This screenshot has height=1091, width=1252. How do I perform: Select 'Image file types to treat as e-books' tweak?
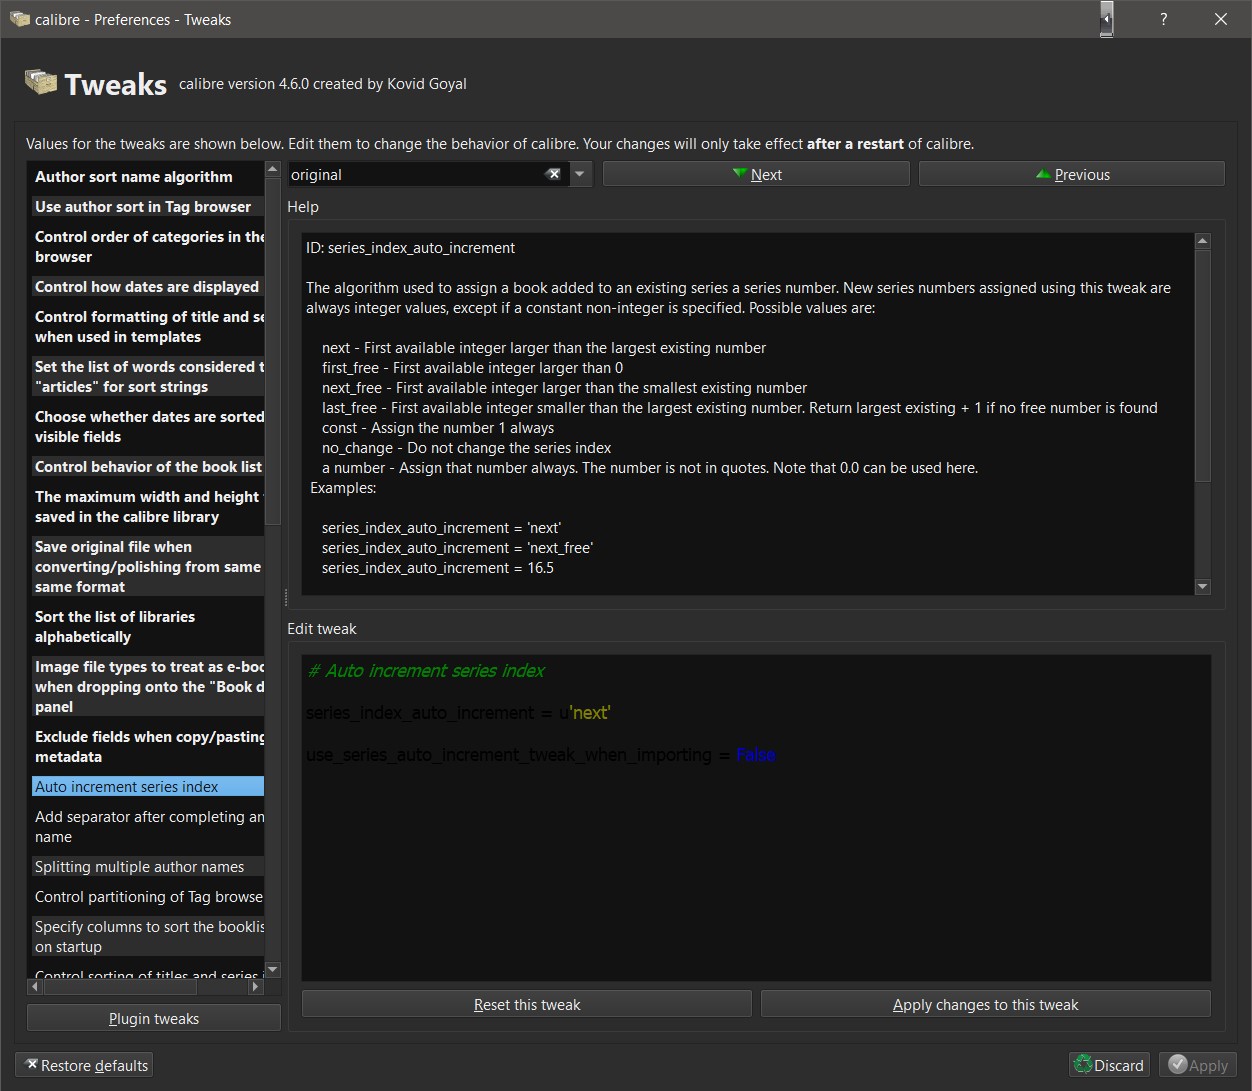[148, 687]
